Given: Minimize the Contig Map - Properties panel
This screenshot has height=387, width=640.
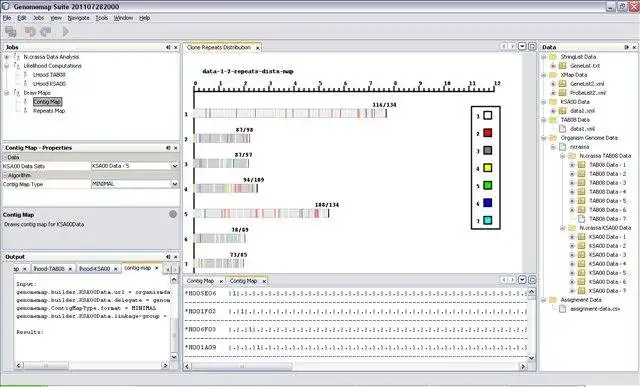Looking at the screenshot, I should [x=168, y=148].
